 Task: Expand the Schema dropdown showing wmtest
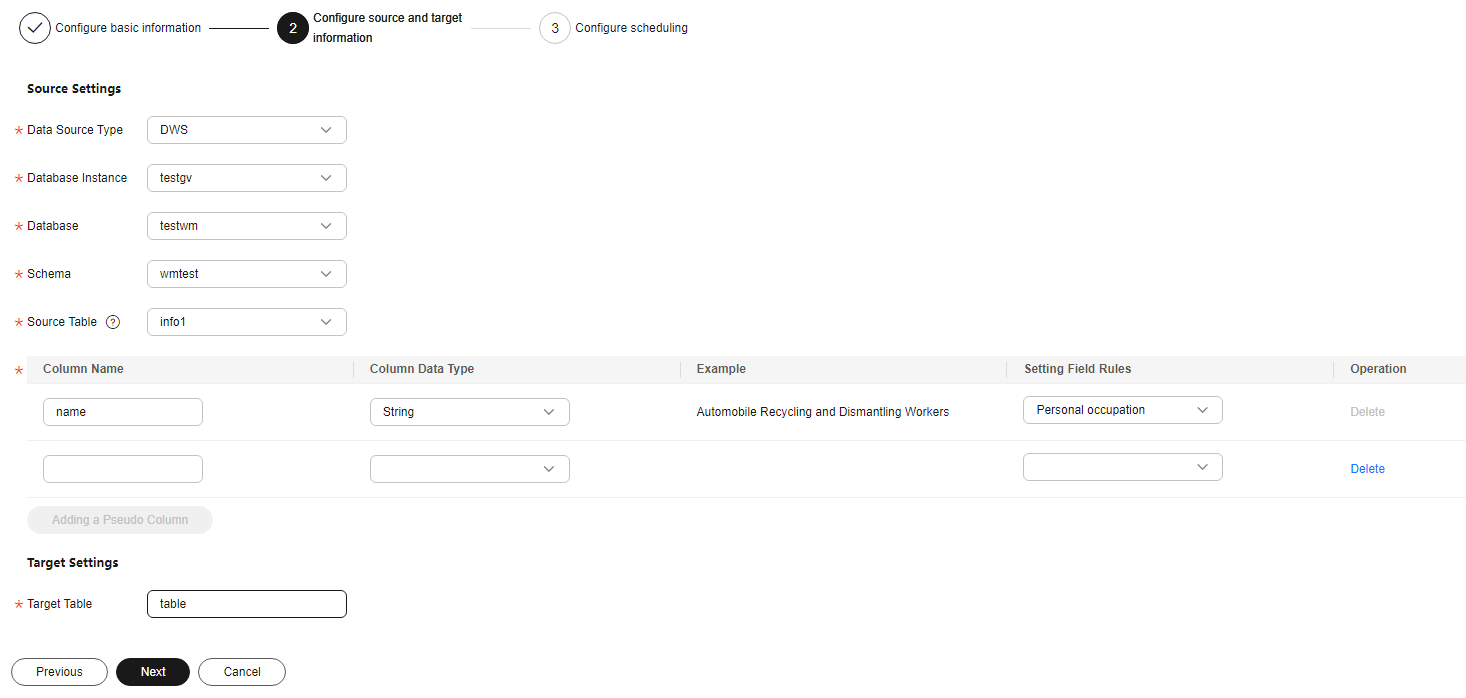click(246, 274)
